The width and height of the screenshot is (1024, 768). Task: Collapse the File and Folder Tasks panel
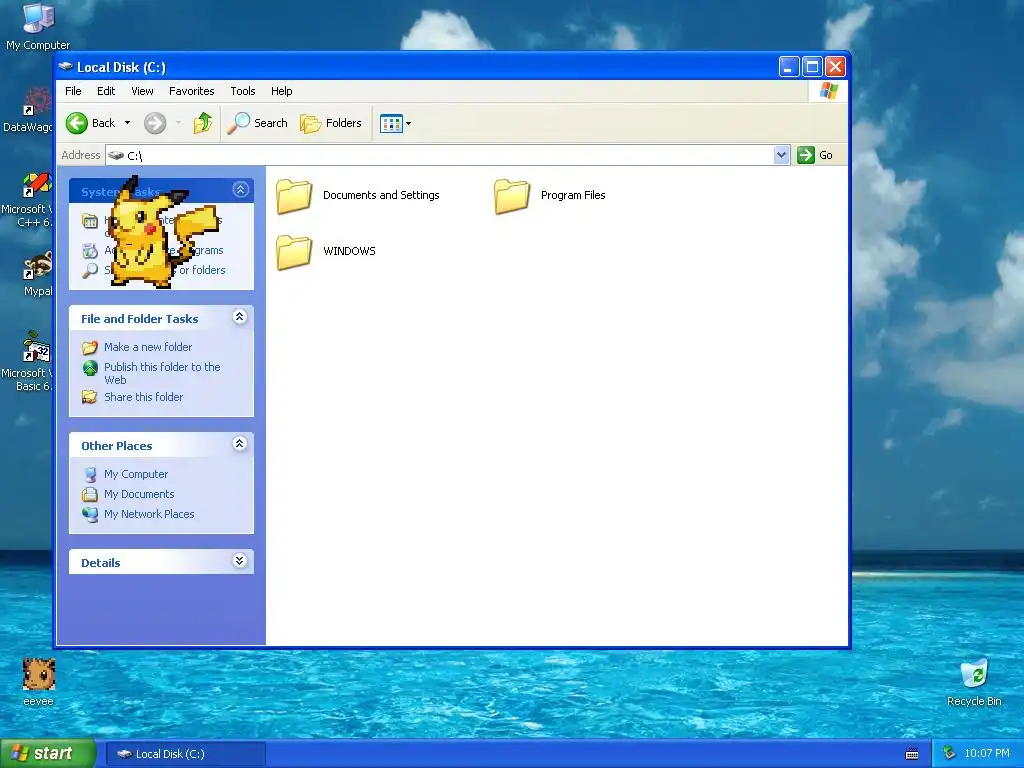click(240, 317)
